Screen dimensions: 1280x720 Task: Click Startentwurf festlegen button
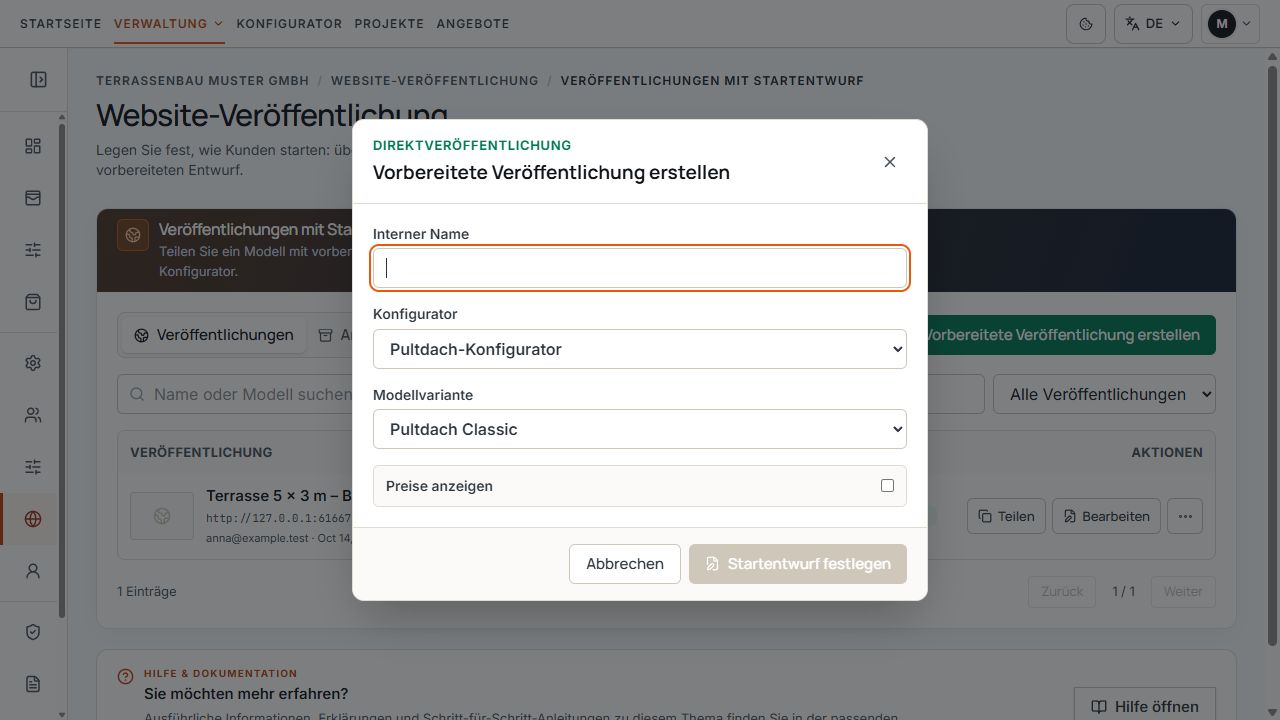coord(798,564)
